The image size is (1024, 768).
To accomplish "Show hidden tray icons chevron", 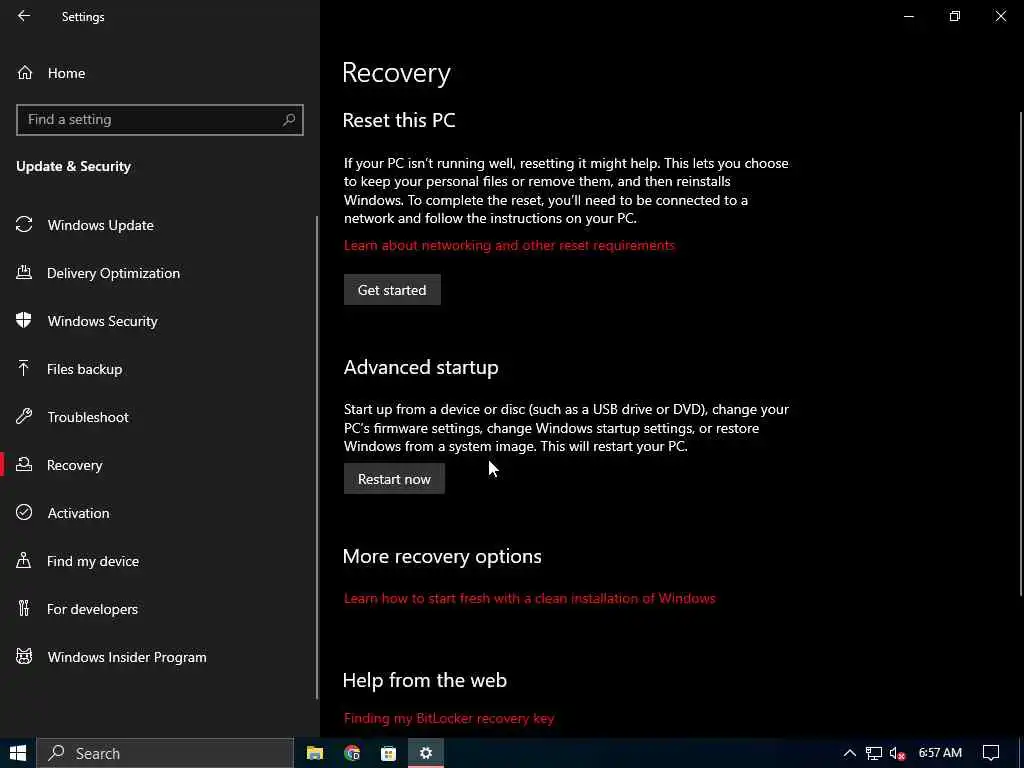I will tap(850, 753).
